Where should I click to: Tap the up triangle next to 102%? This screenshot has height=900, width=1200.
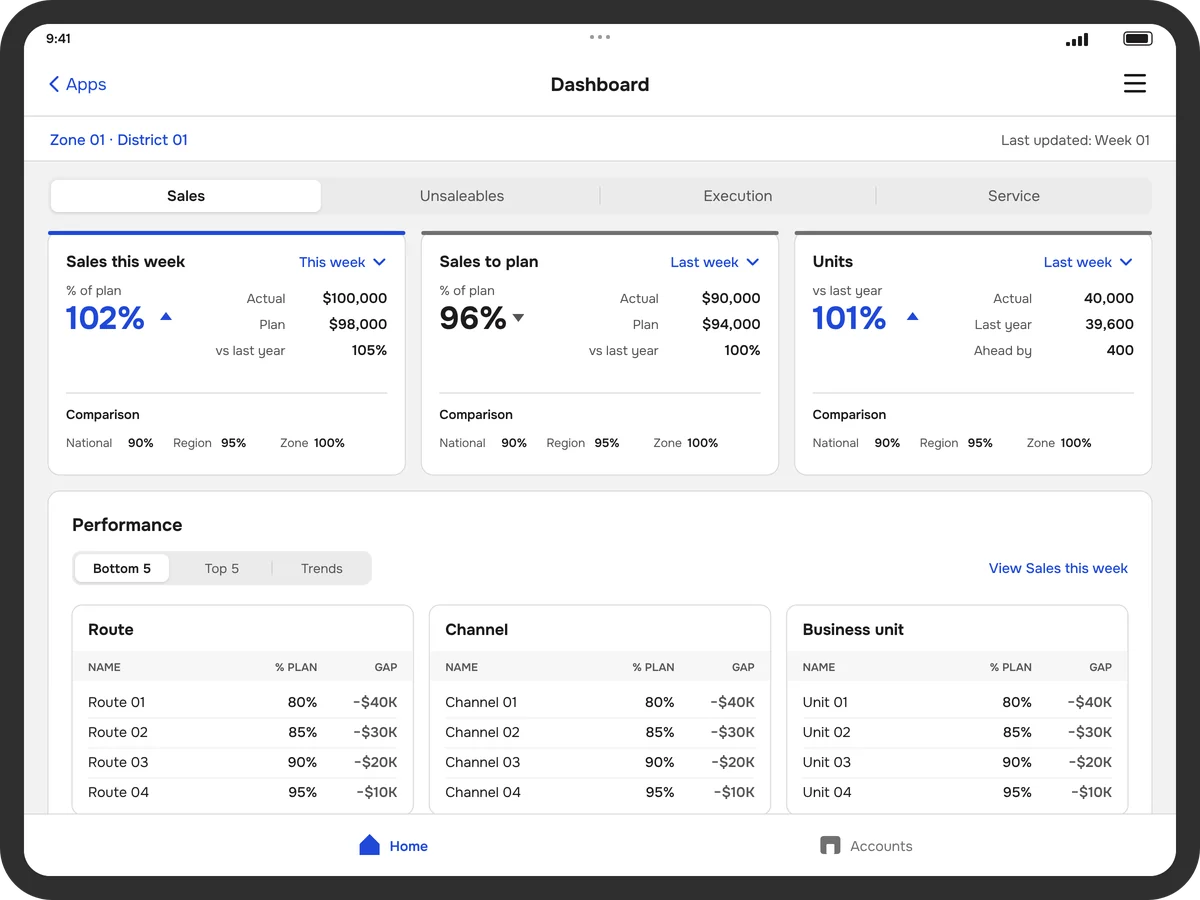(166, 316)
